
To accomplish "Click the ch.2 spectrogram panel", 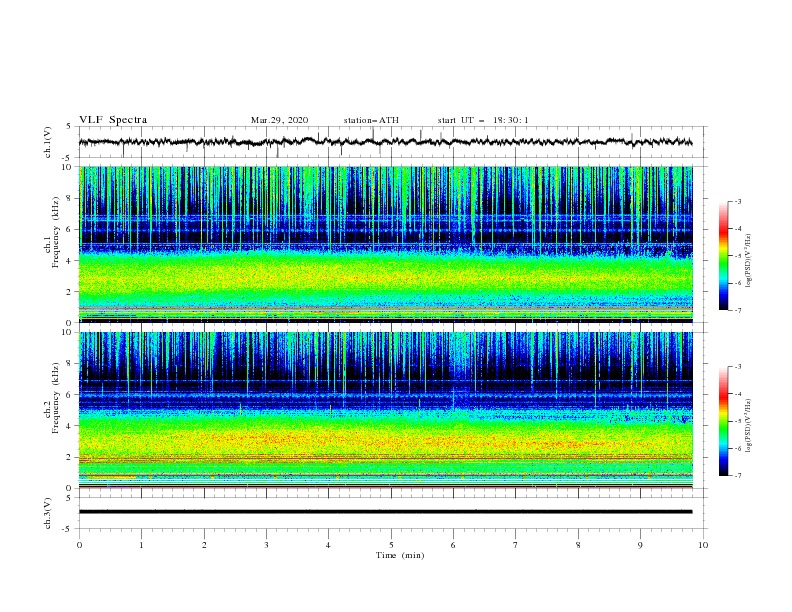I will 386,410.
